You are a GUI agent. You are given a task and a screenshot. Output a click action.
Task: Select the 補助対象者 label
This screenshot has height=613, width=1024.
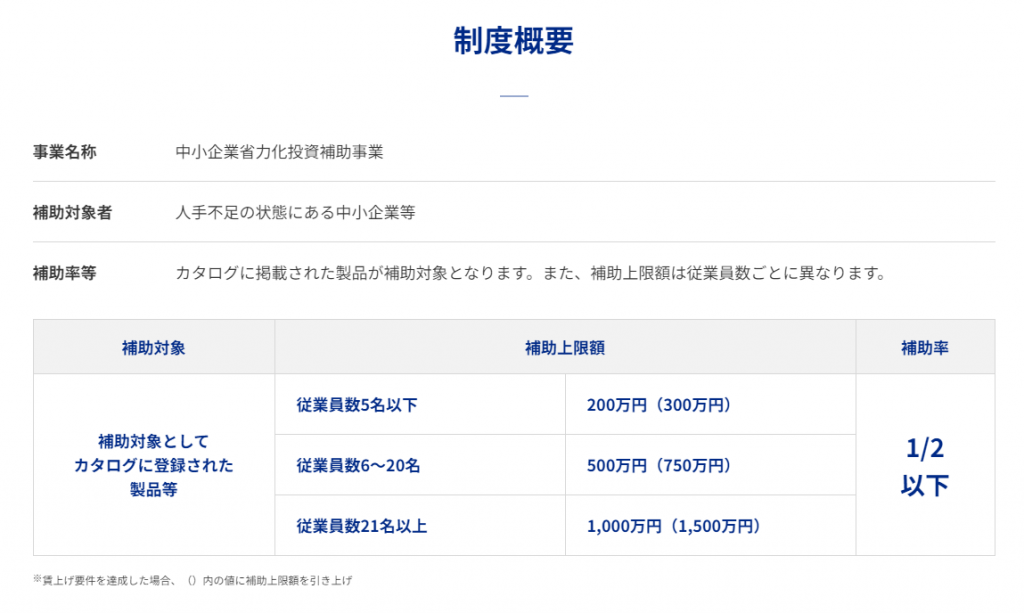(72, 213)
